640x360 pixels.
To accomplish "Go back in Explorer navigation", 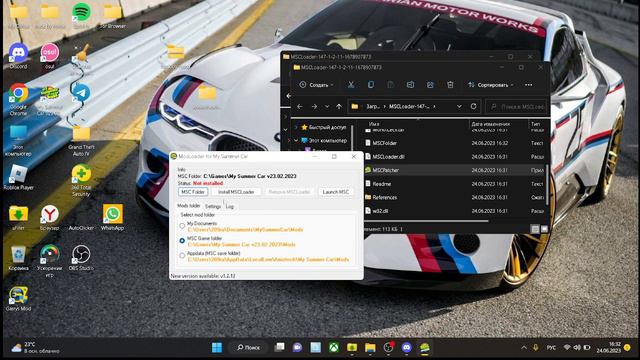I will coord(300,106).
